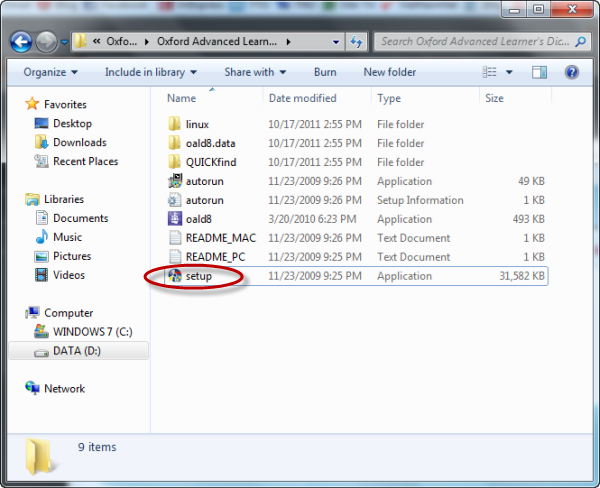The image size is (600, 488).
Task: Click the folder icon in the details pane
Action: (40, 456)
